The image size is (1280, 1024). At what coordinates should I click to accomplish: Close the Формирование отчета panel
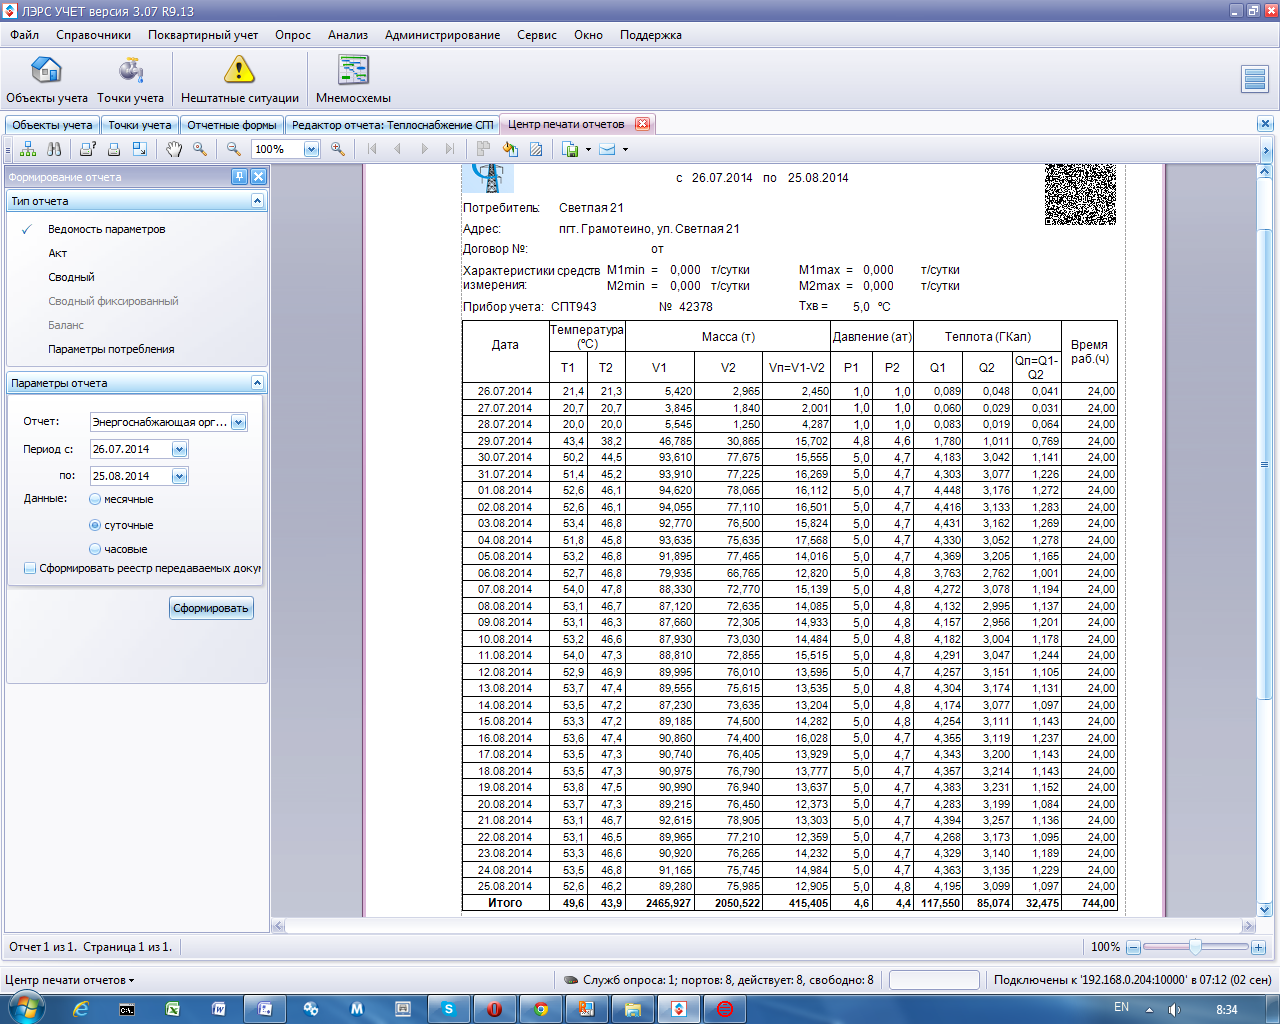click(258, 176)
